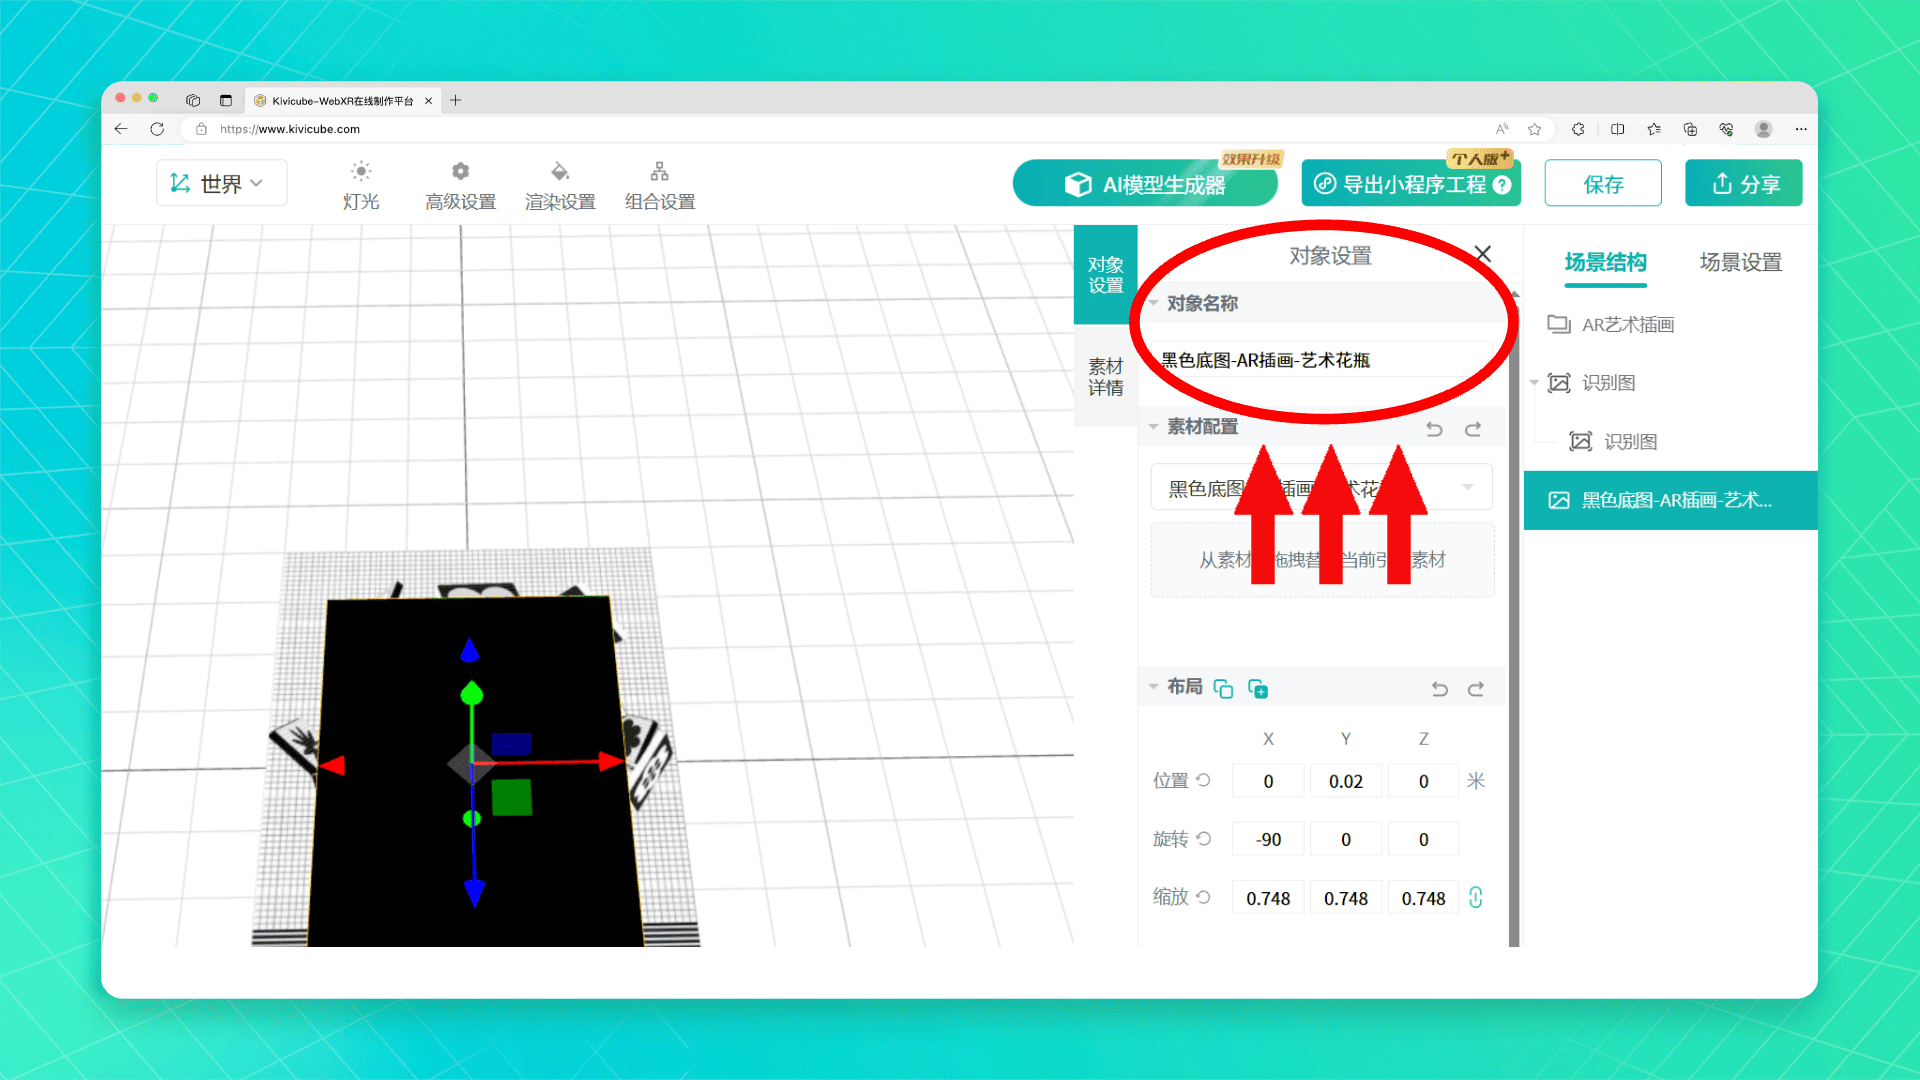This screenshot has height=1080, width=1920.
Task: Reset rotation with 旋转 reset icon
Action: [x=1204, y=839]
